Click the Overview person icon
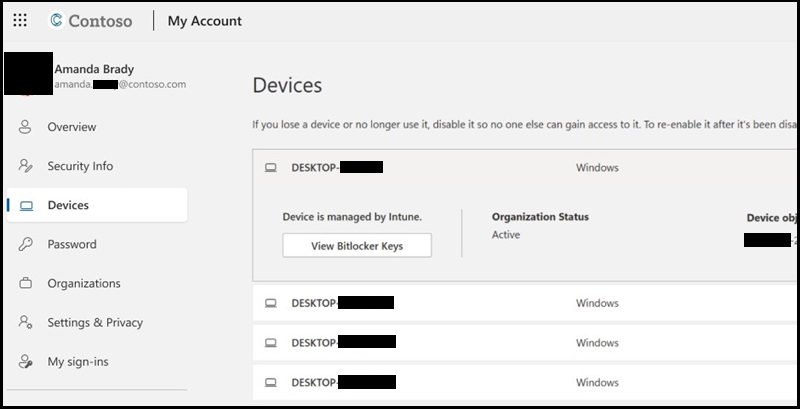The height and width of the screenshot is (409, 800). (26, 127)
